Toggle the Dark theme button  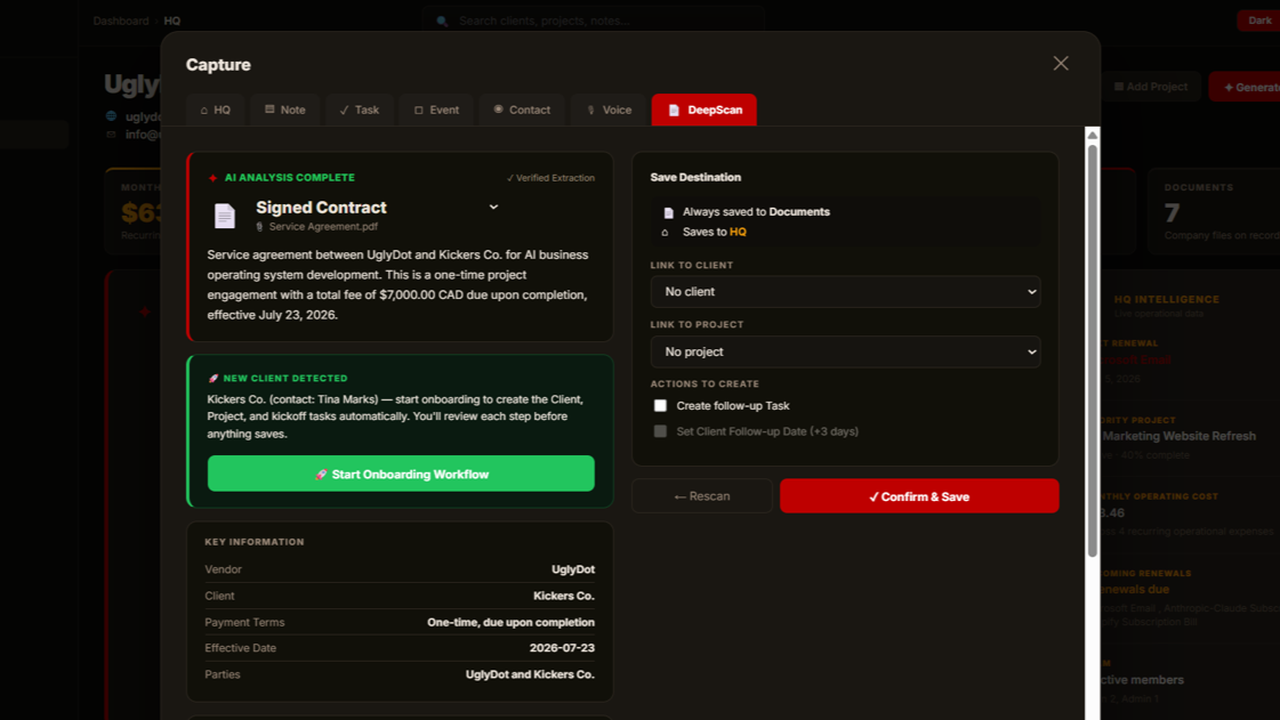(x=1259, y=20)
